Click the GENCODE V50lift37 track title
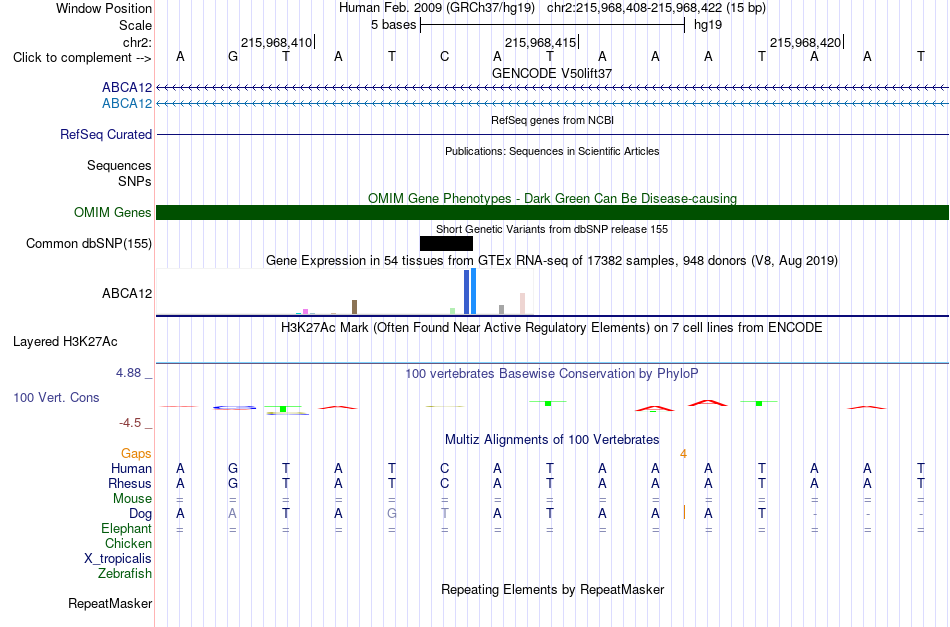 [552, 73]
